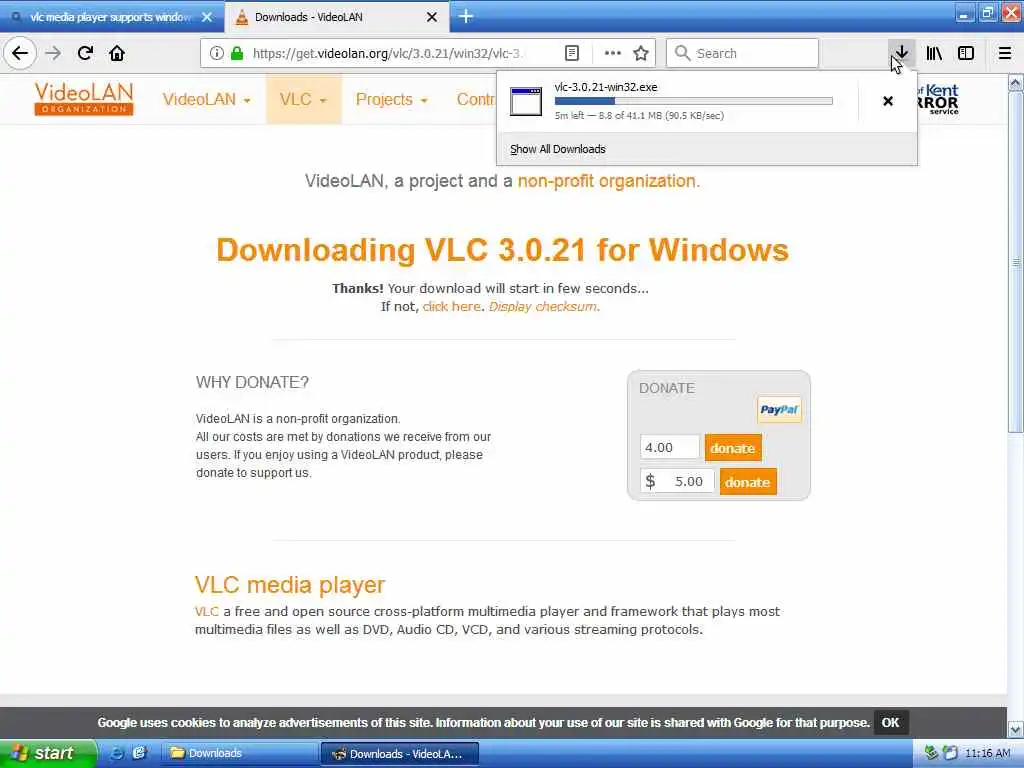This screenshot has width=1024, height=768.
Task: Dismiss cookie notice with OK button
Action: click(x=890, y=722)
